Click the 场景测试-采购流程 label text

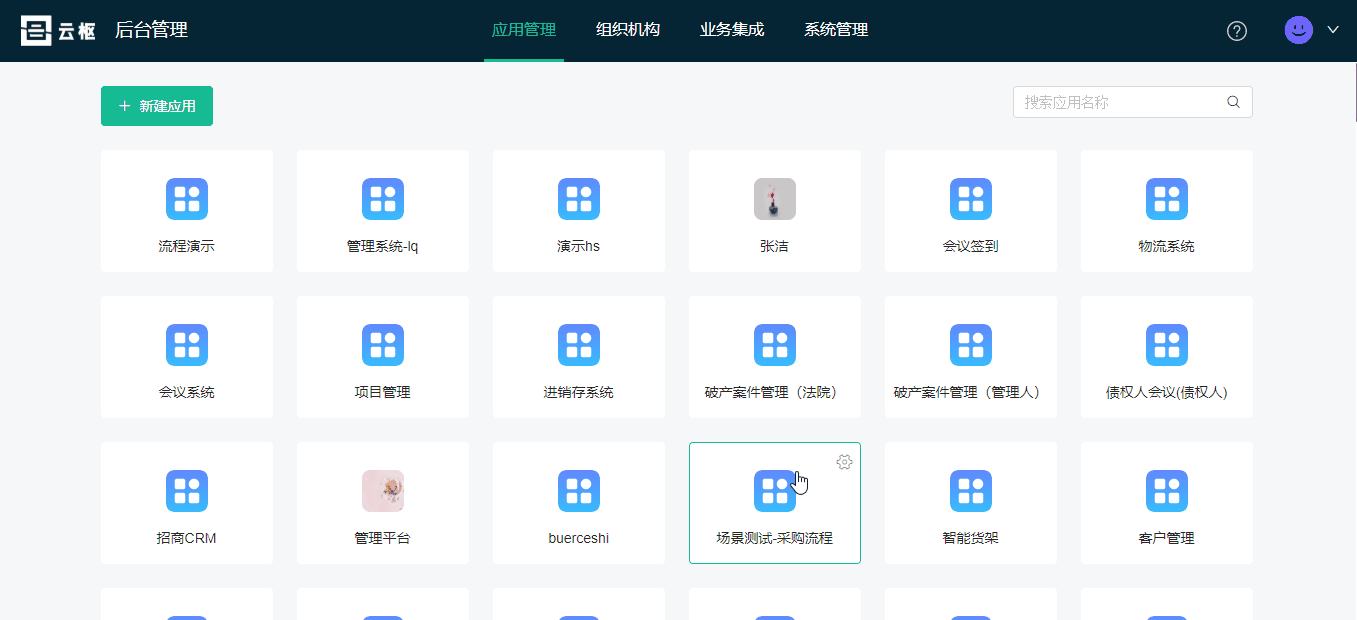pyautogui.click(x=775, y=538)
